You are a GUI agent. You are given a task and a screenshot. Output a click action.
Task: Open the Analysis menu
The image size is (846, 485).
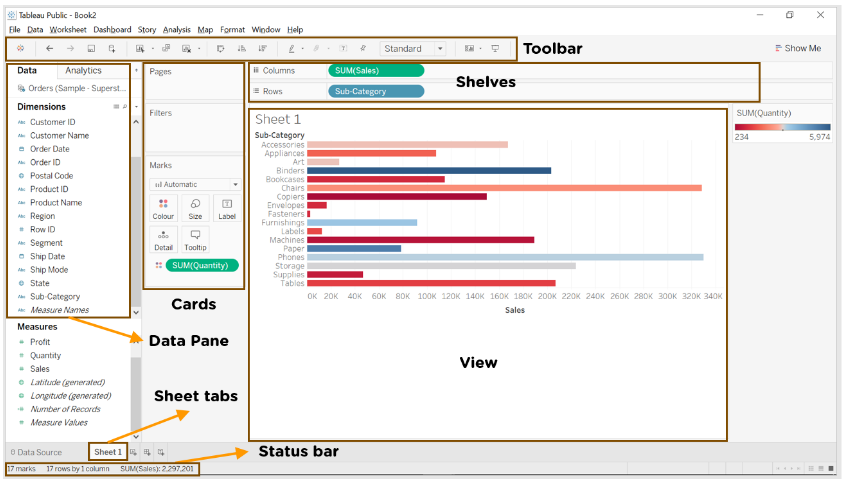pos(176,30)
